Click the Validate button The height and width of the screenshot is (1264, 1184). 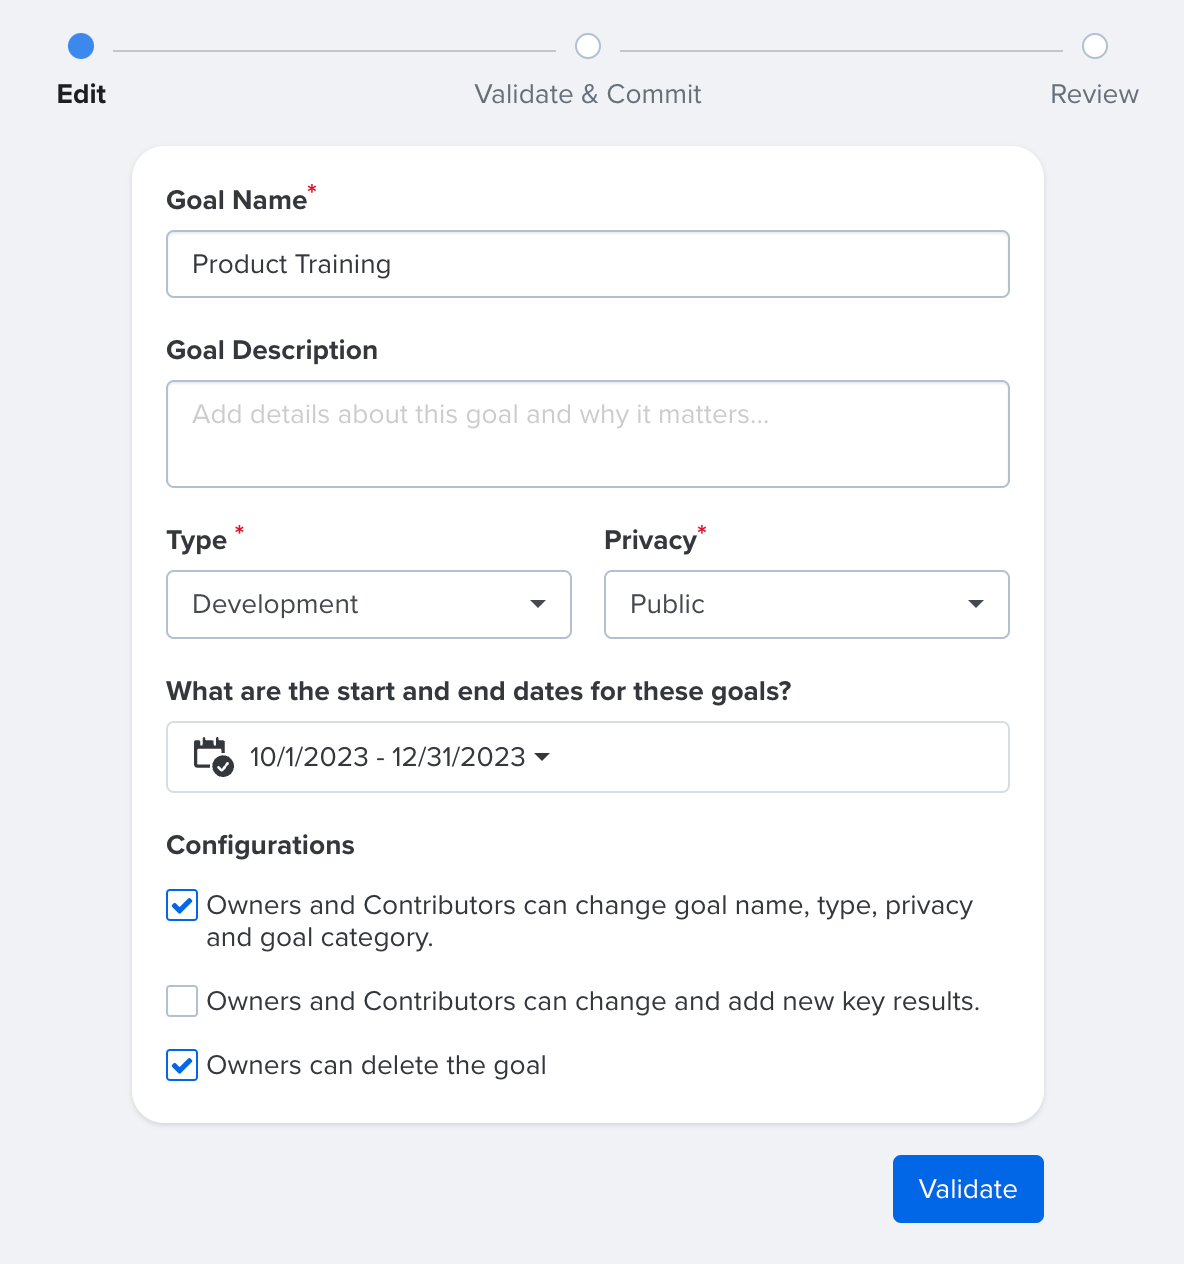[x=967, y=1189]
